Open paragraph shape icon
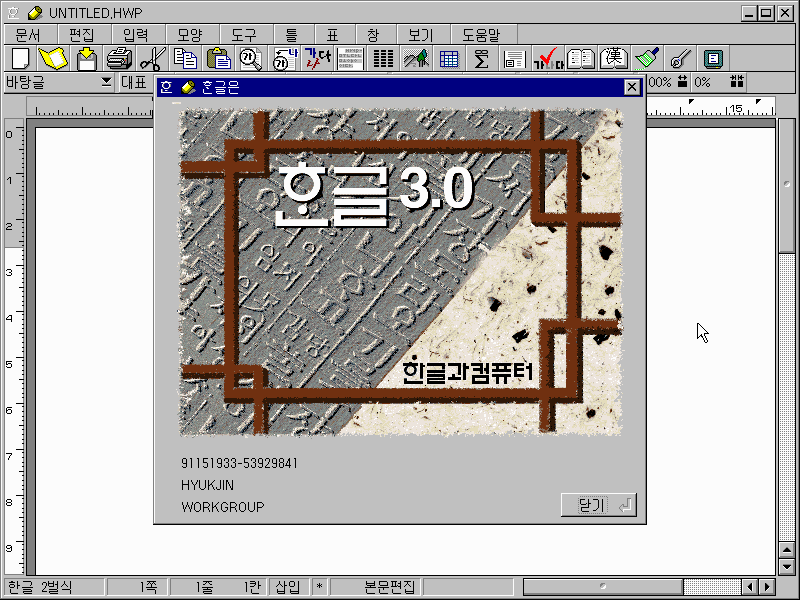This screenshot has width=800, height=600. point(350,59)
